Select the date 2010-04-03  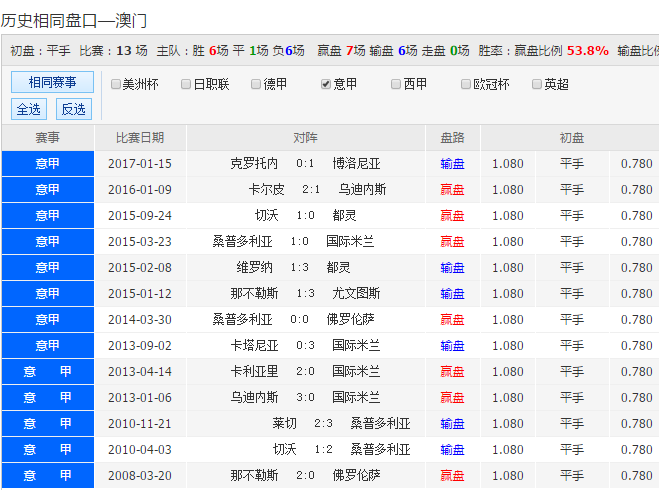coord(140,450)
